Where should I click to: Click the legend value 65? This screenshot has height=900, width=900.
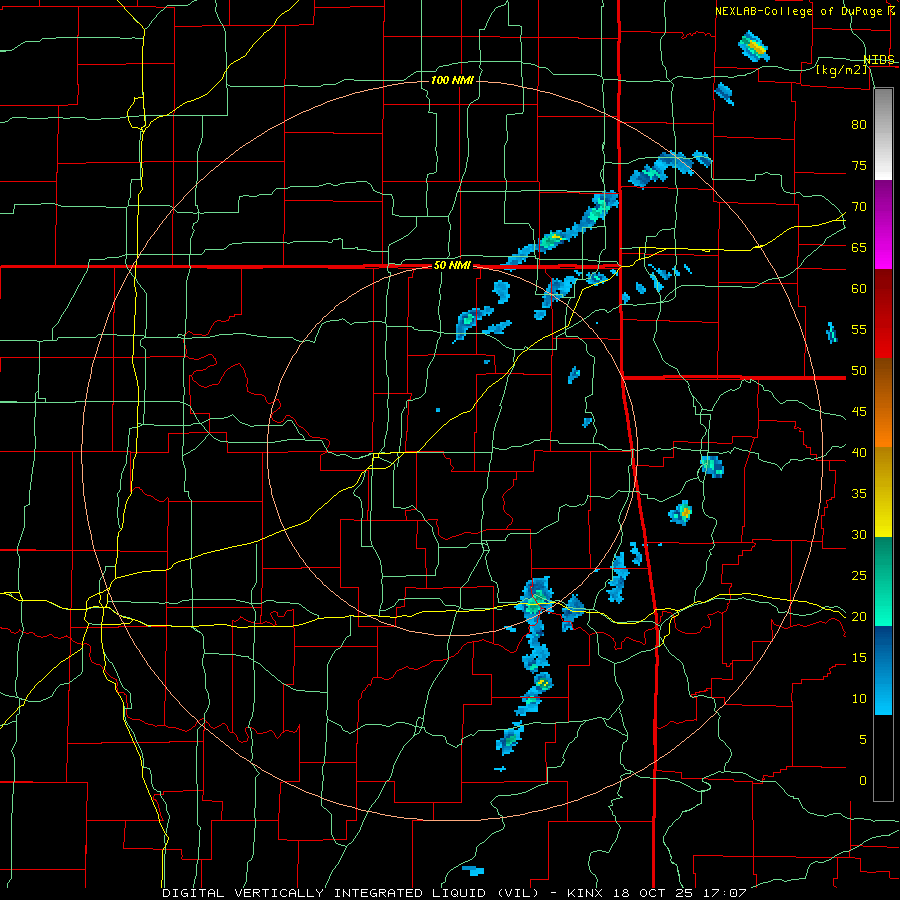click(859, 247)
